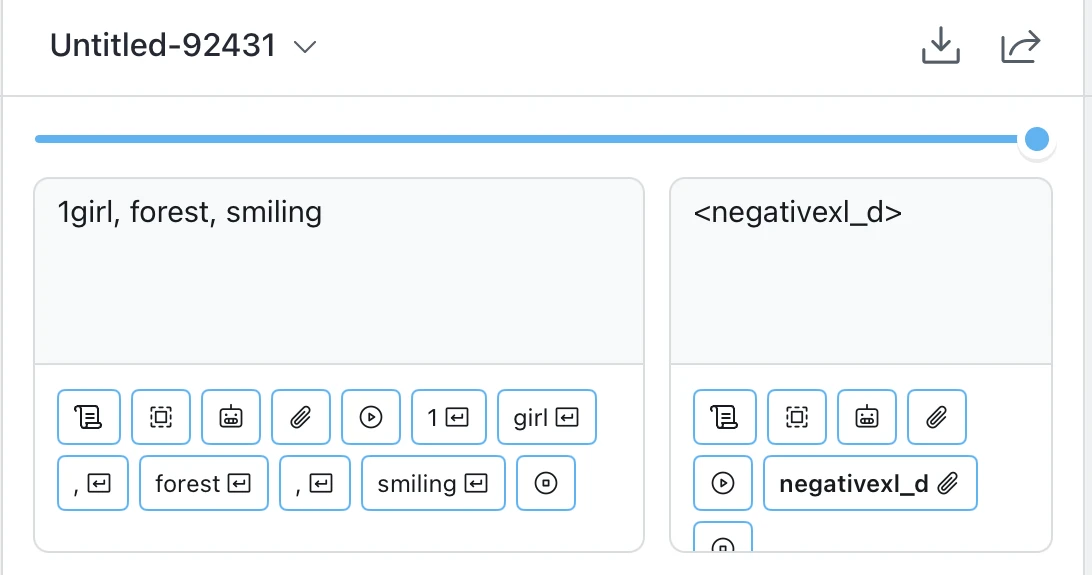Screen dimensions: 1092x575
Task: Click the play icon chip in the negative prompt
Action: [723, 484]
